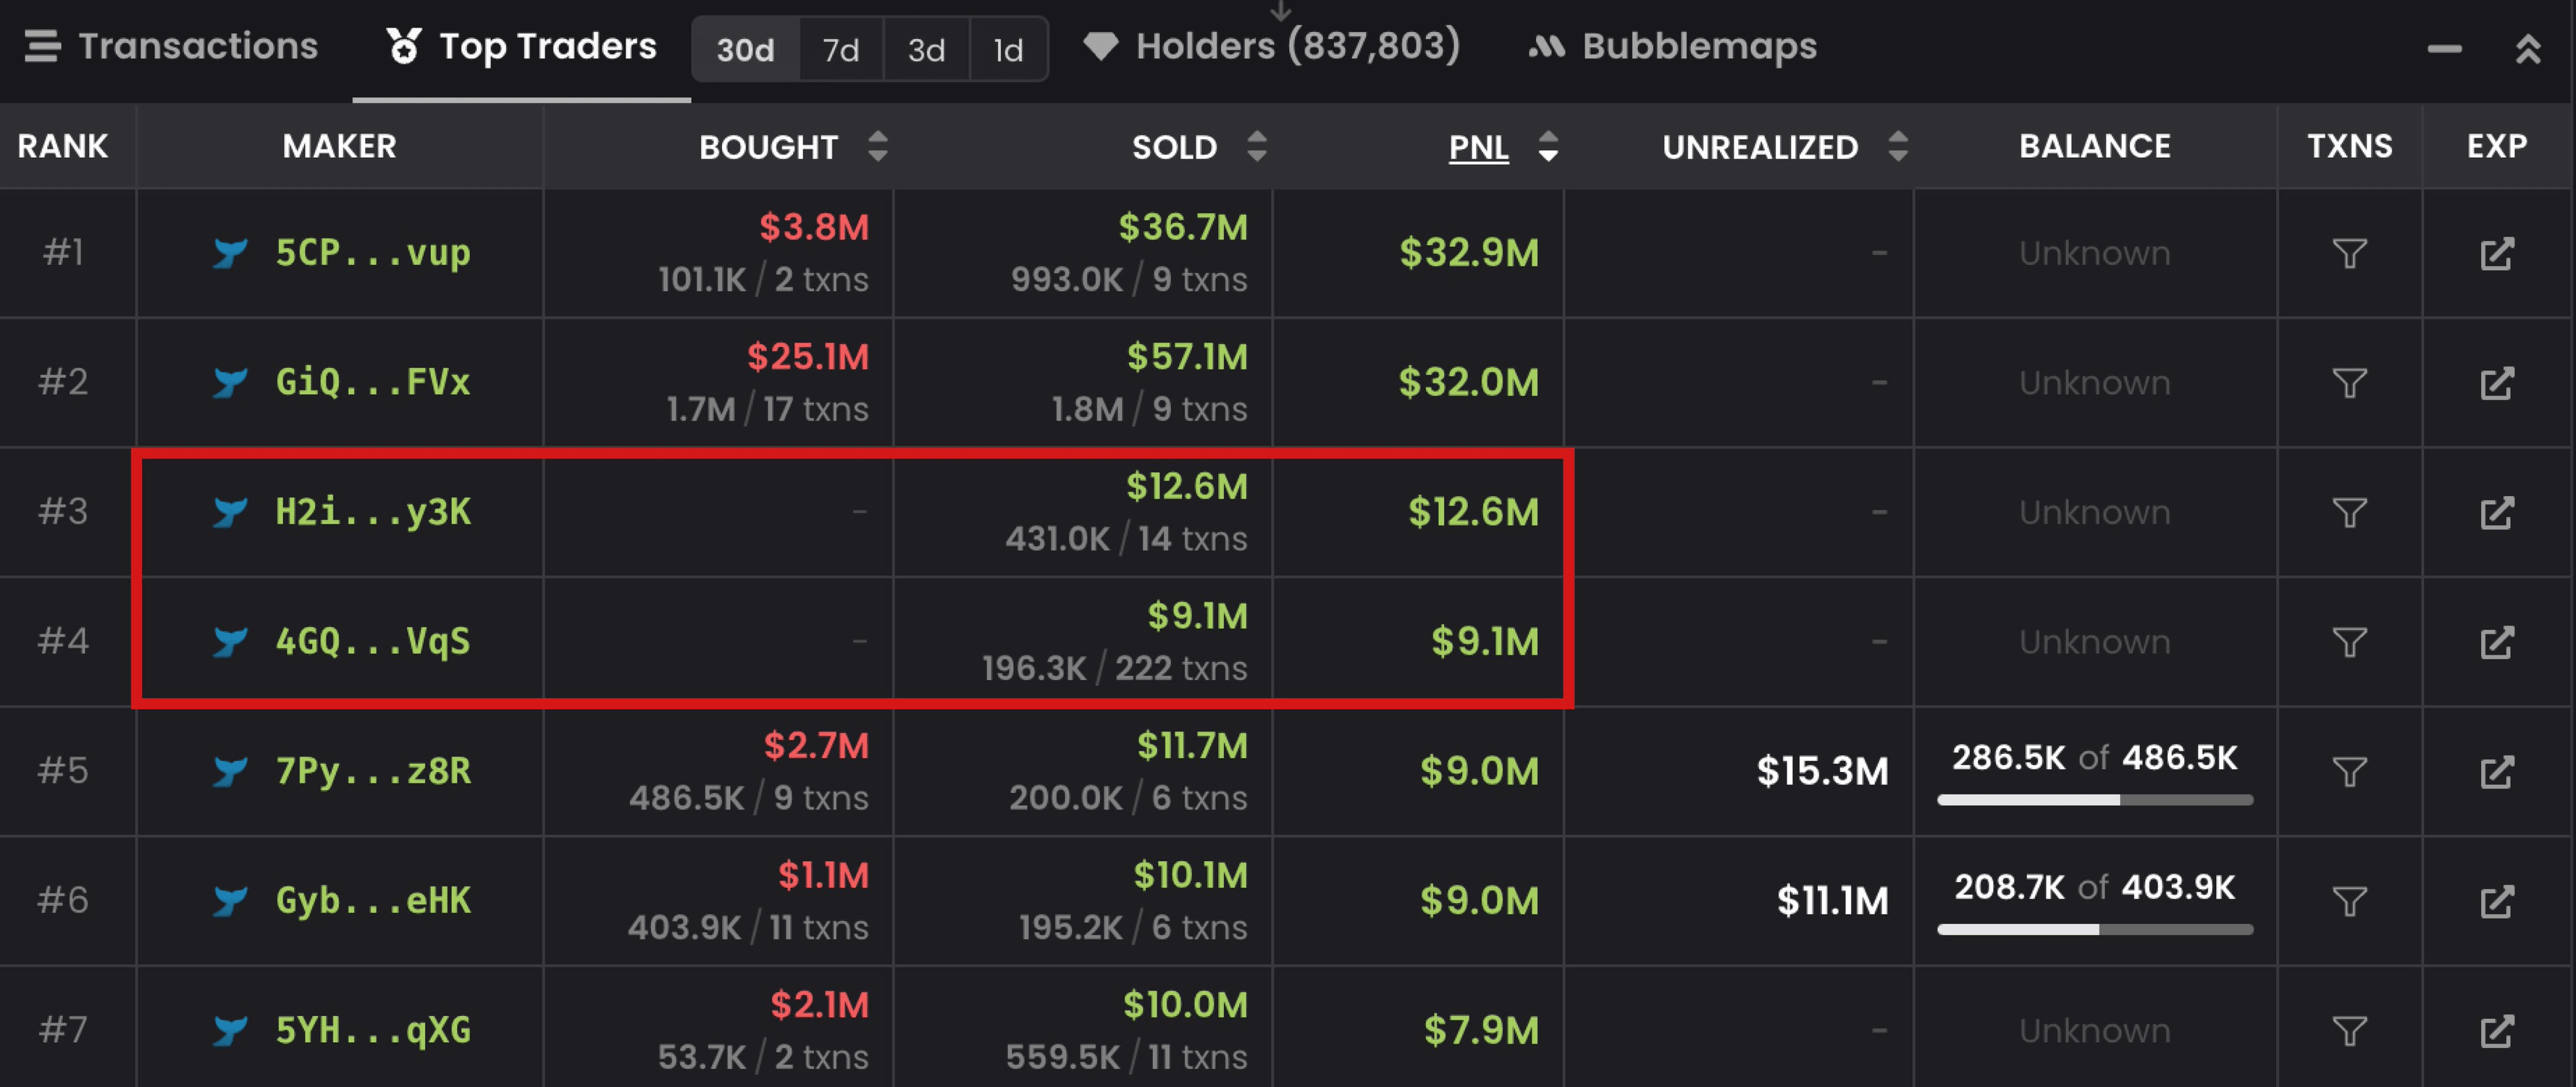Select the 30d time range
The image size is (2576, 1087).
745,49
